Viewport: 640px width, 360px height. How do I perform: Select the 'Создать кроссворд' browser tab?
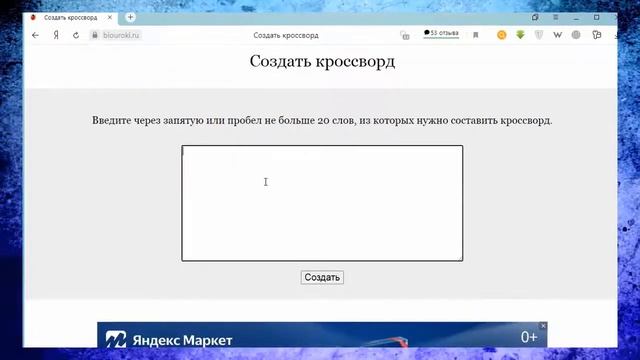pyautogui.click(x=71, y=18)
